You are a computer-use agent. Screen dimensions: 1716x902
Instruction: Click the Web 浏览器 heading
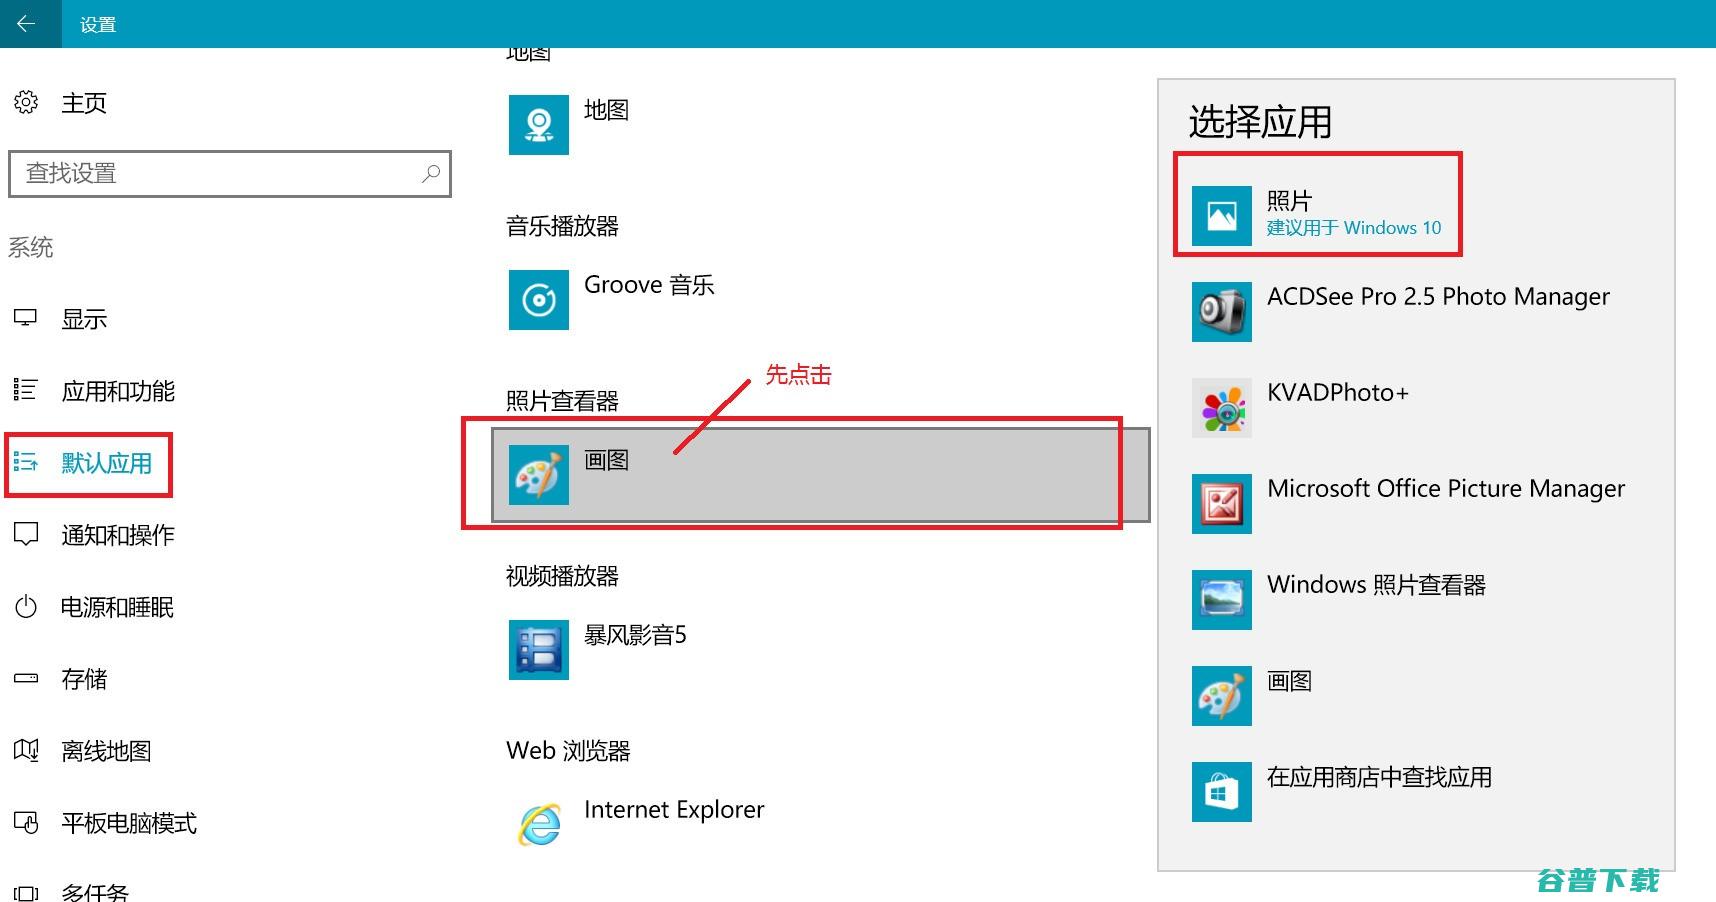(x=568, y=751)
